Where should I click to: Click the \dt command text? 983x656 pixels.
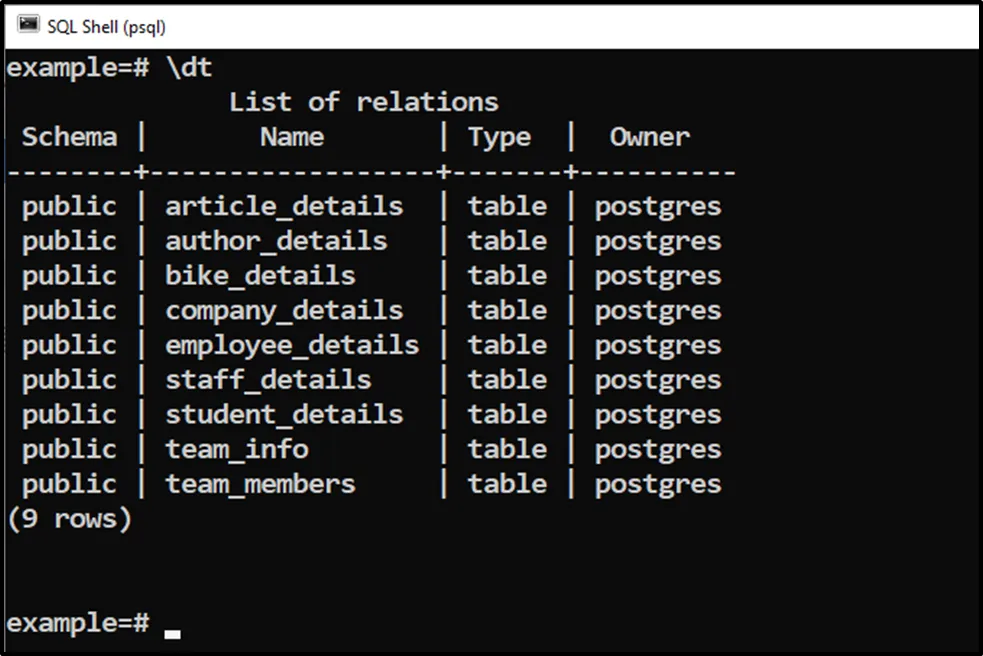click(x=189, y=67)
